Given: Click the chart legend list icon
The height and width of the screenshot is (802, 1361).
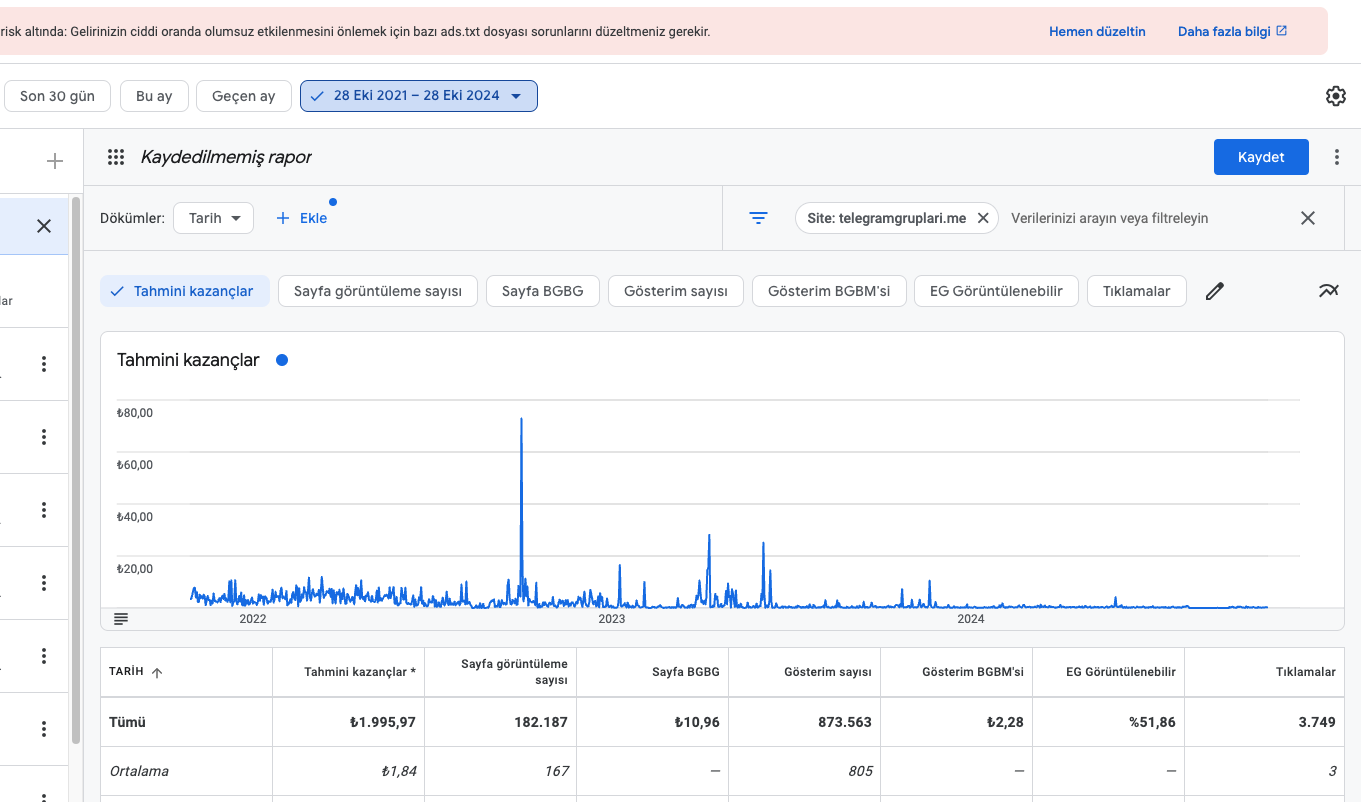Looking at the screenshot, I should tap(121, 619).
